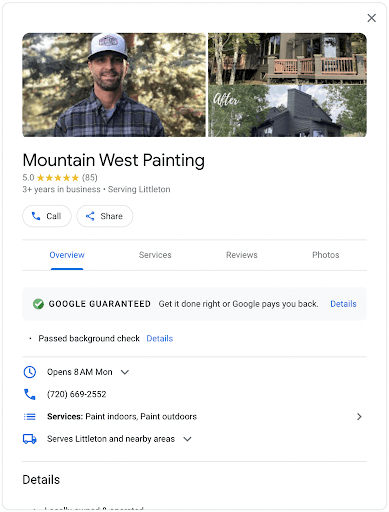
Task: Open the background check Details link
Action: pos(160,338)
